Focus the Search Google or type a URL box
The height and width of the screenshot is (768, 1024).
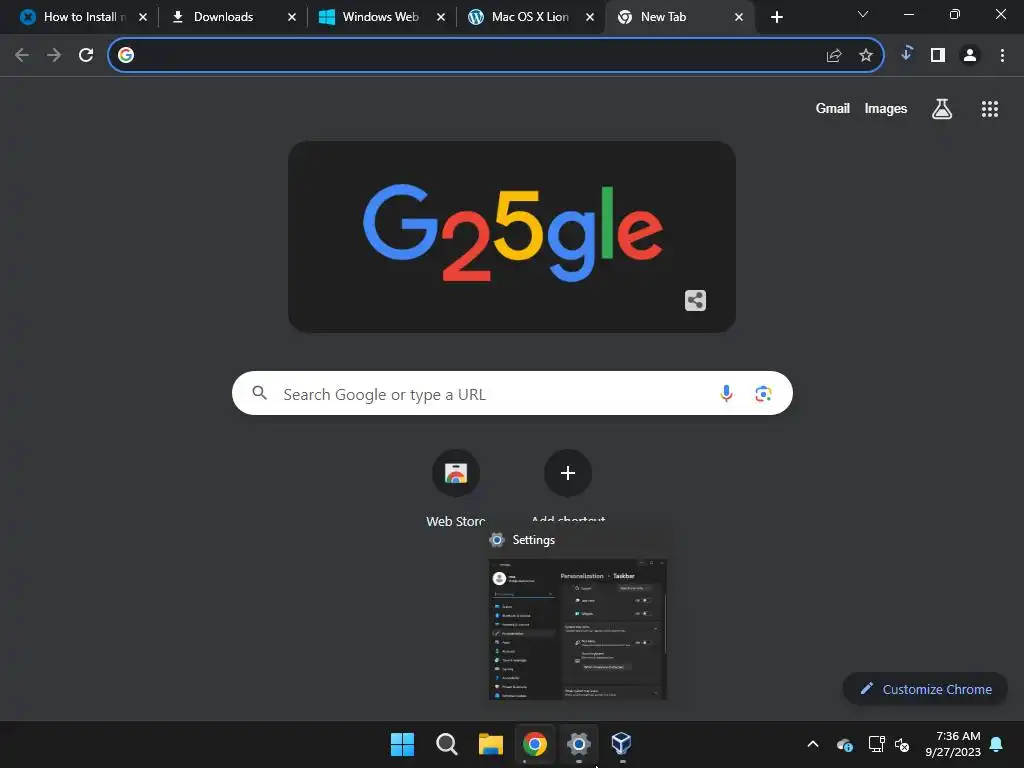pos(512,393)
